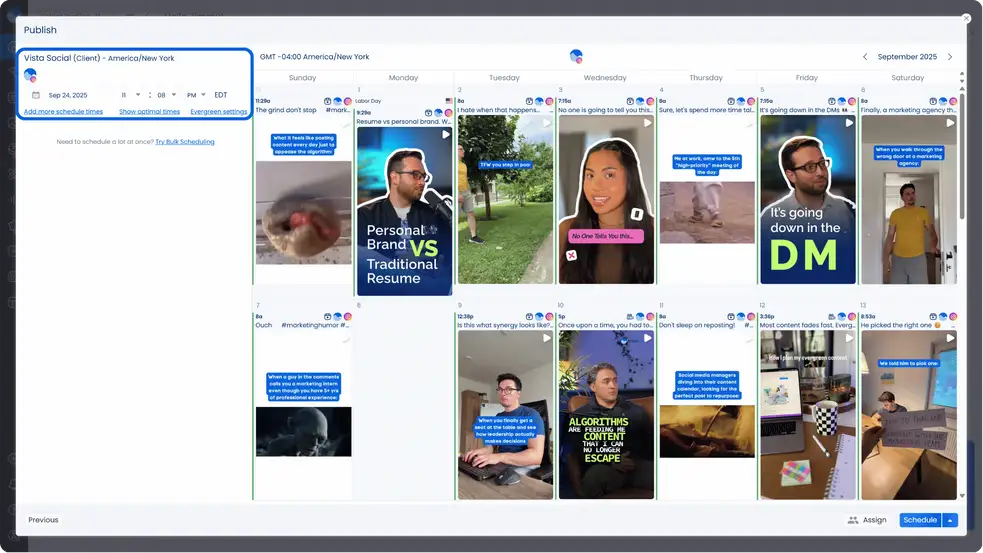Image resolution: width=983 pixels, height=553 pixels.
Task: Advance to next month with right chevron
Action: (950, 57)
